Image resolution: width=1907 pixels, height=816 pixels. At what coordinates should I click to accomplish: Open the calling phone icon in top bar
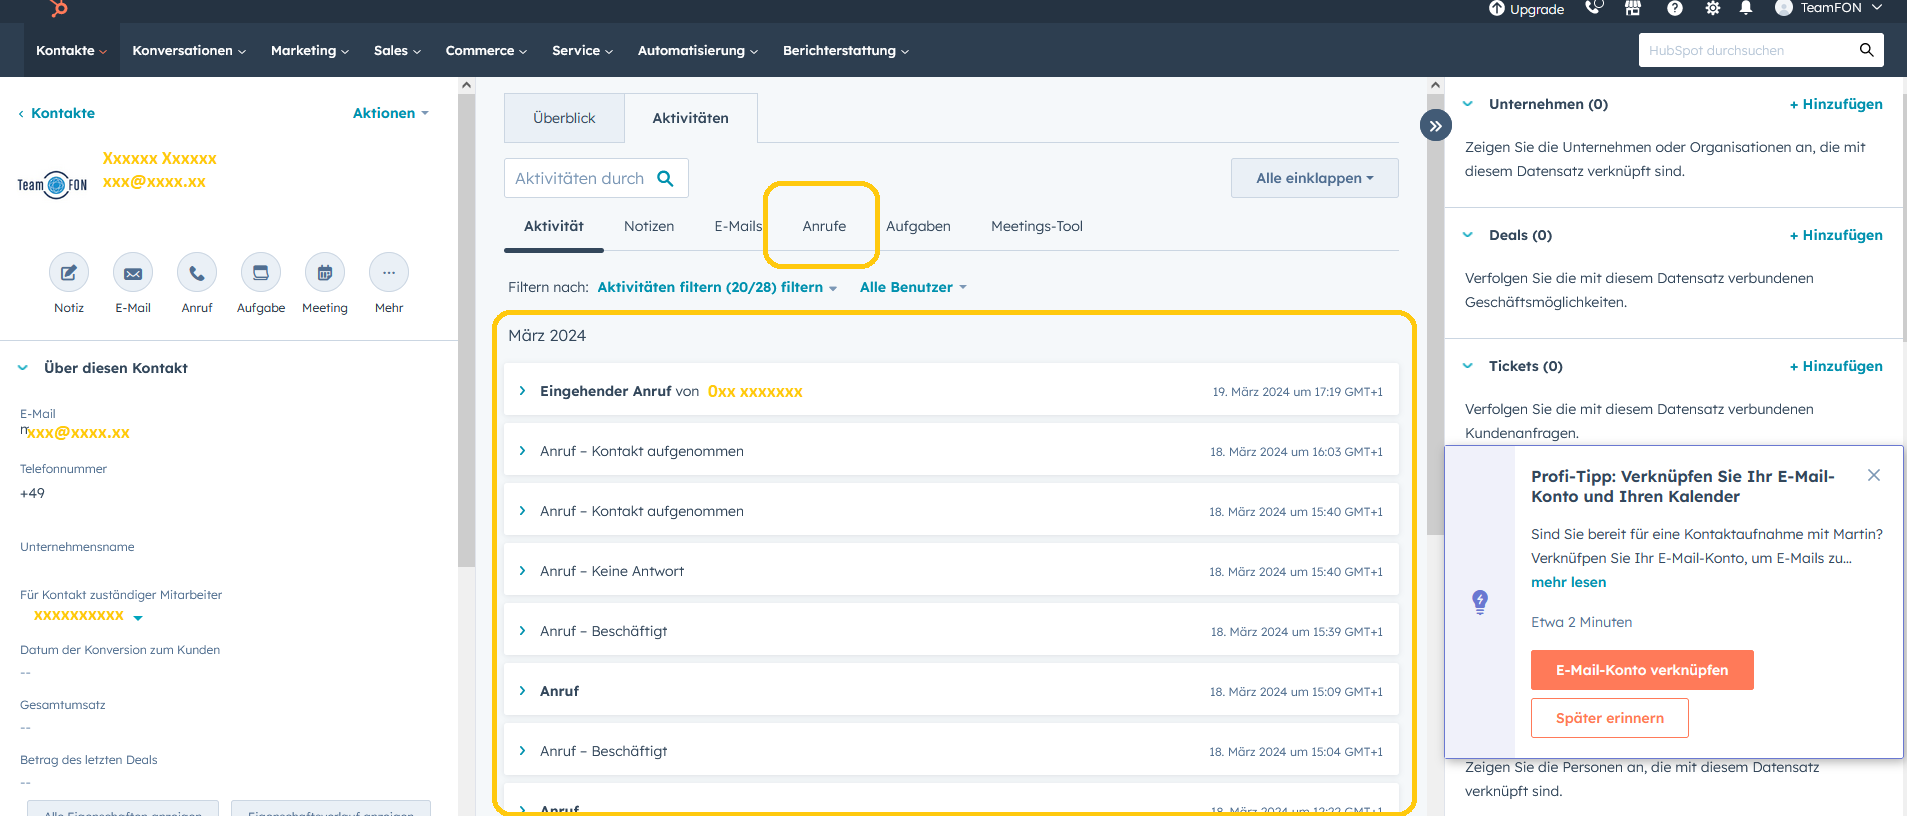pyautogui.click(x=1594, y=8)
